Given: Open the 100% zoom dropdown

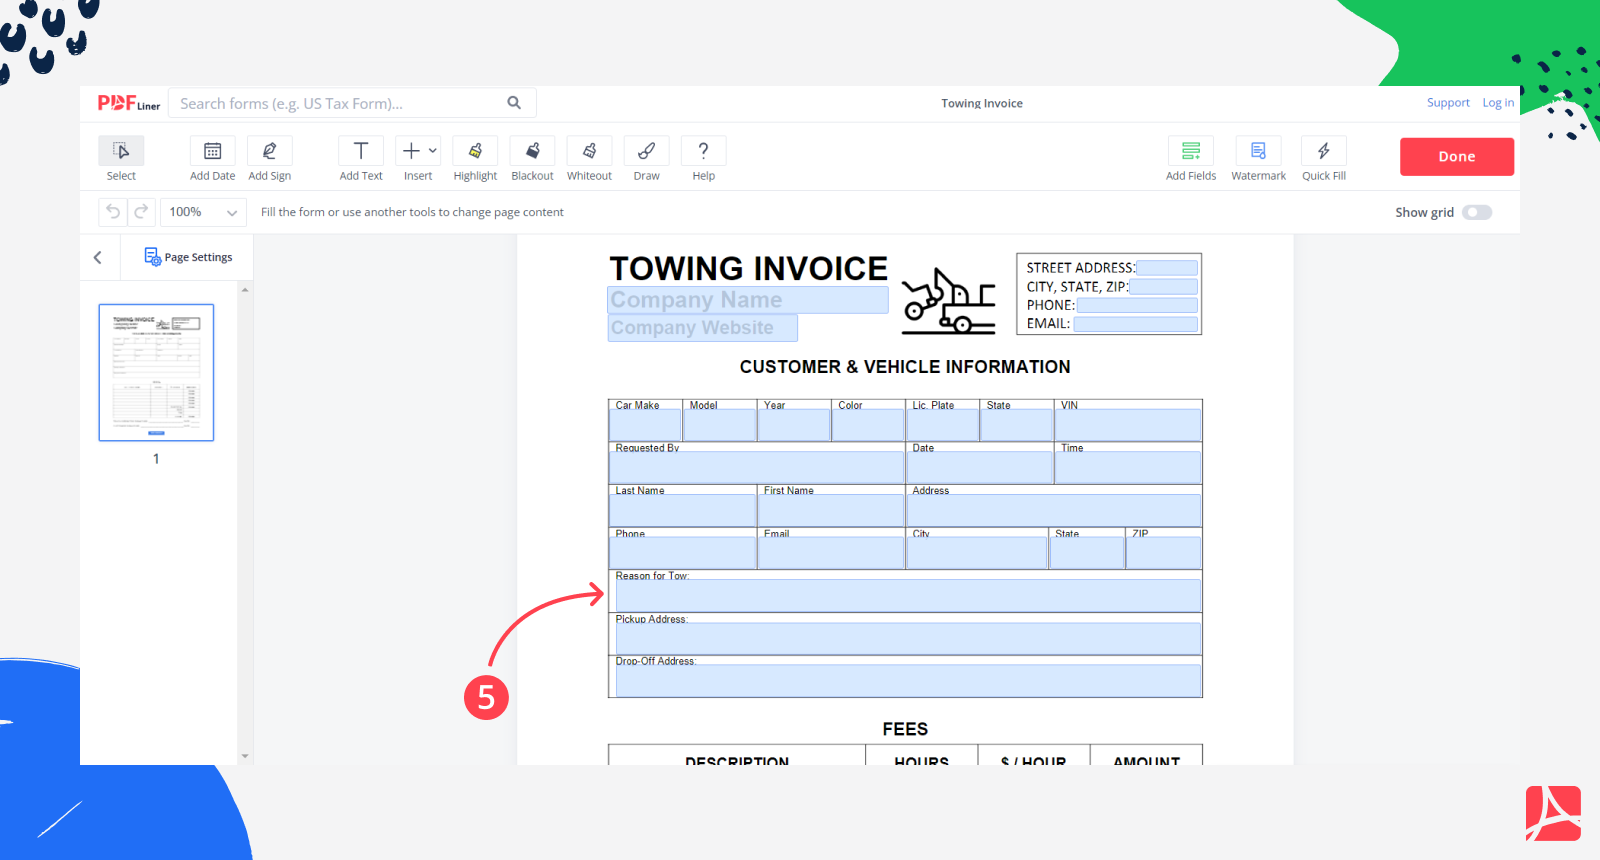Looking at the screenshot, I should (204, 212).
